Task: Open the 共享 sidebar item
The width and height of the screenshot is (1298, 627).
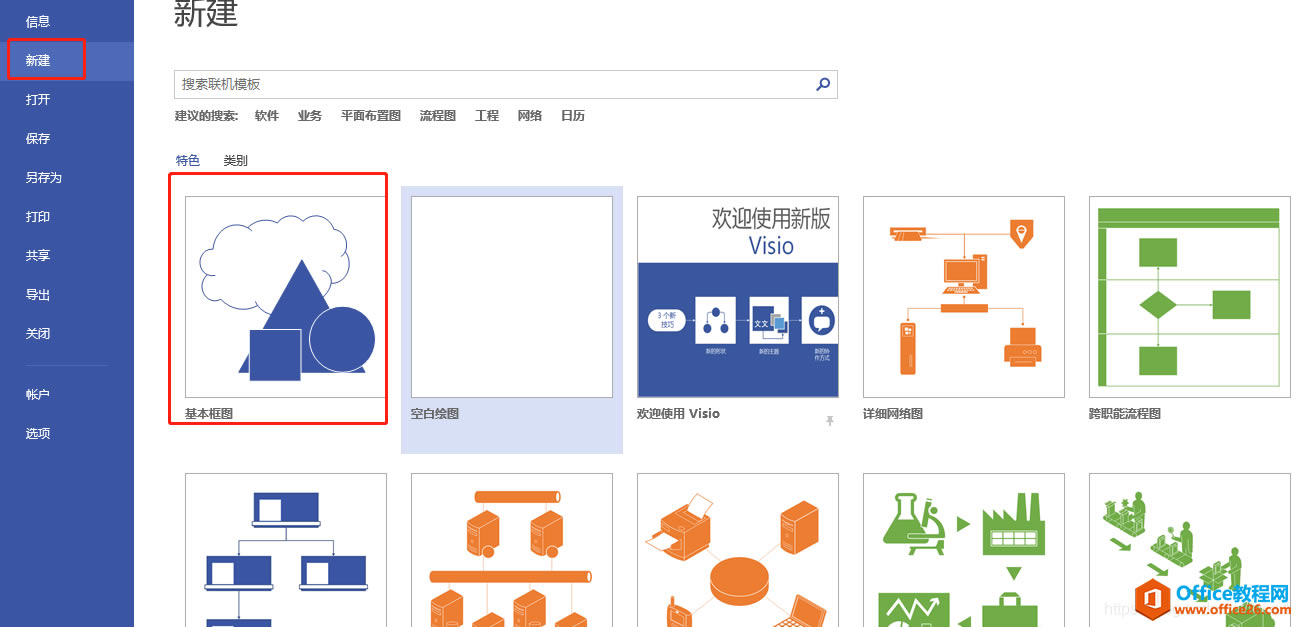Action: (x=38, y=256)
